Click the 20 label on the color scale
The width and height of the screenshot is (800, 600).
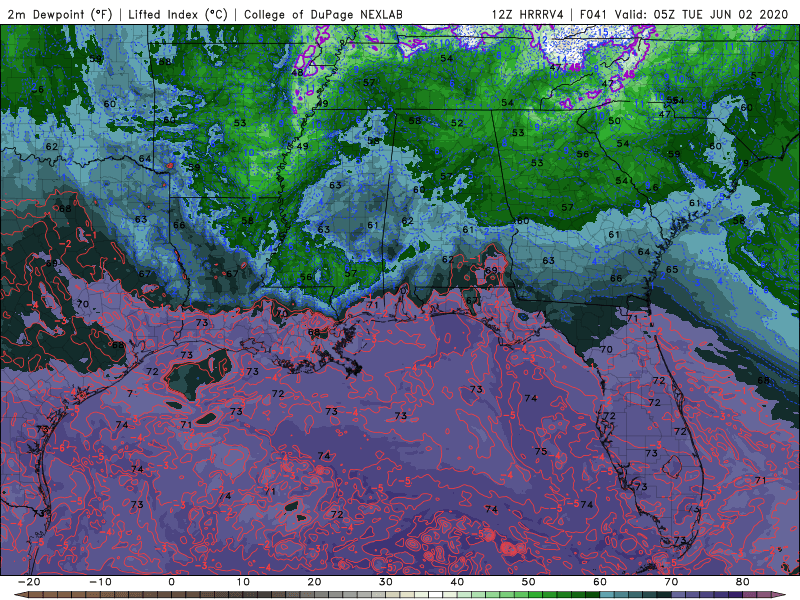click(x=314, y=582)
